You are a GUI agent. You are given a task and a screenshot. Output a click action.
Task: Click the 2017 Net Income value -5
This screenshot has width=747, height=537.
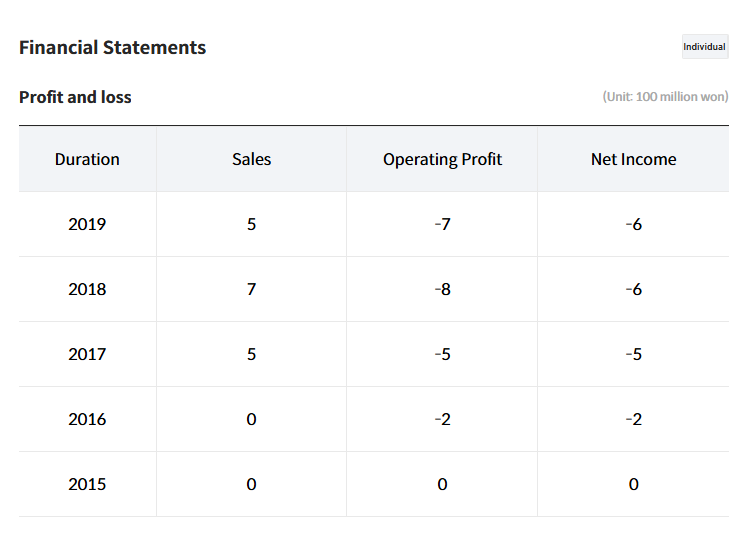pyautogui.click(x=633, y=354)
